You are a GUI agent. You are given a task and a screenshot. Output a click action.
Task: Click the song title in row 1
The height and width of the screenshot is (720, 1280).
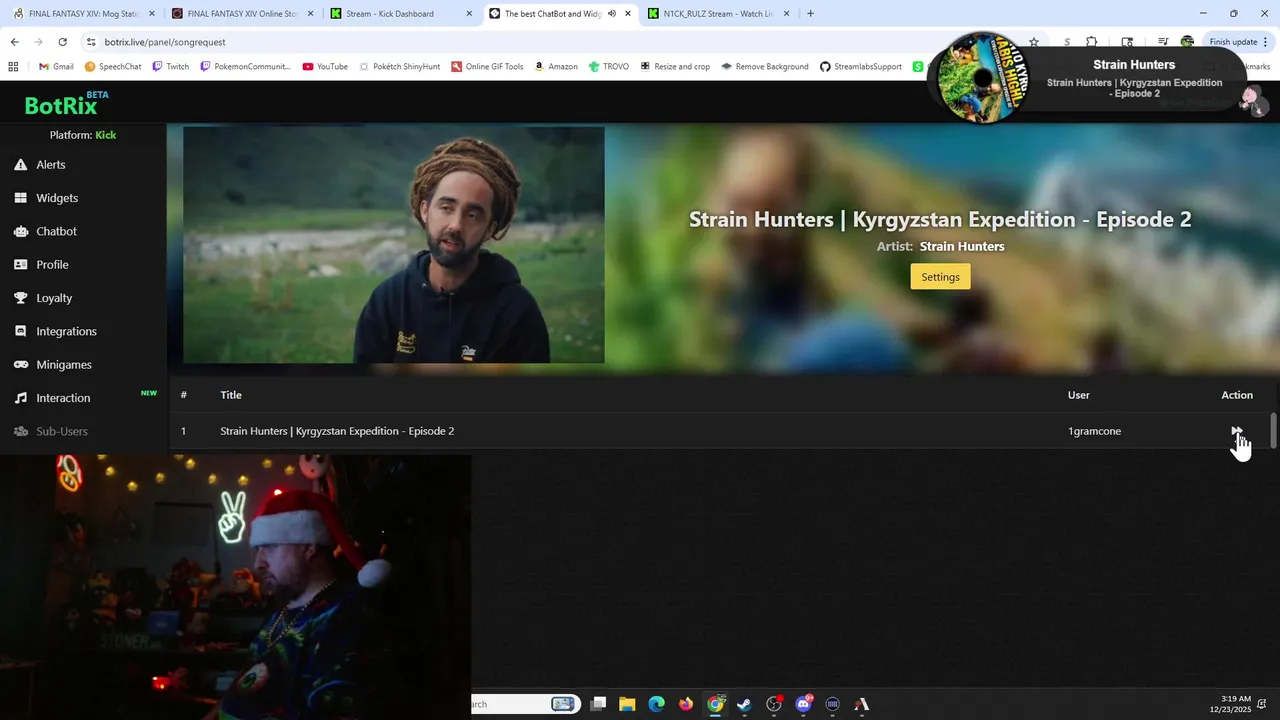pyautogui.click(x=337, y=431)
